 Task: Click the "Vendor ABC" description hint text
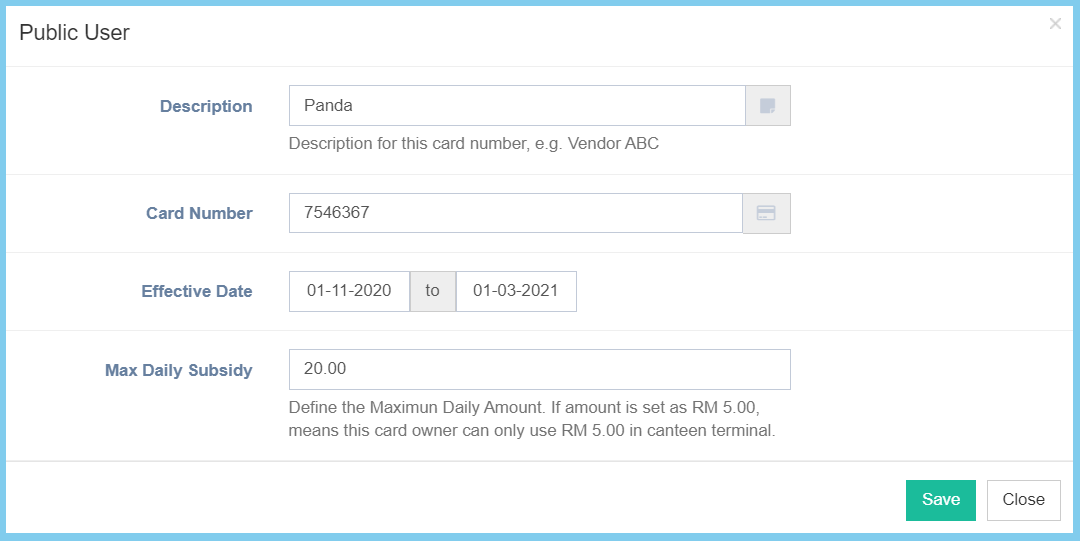474,143
